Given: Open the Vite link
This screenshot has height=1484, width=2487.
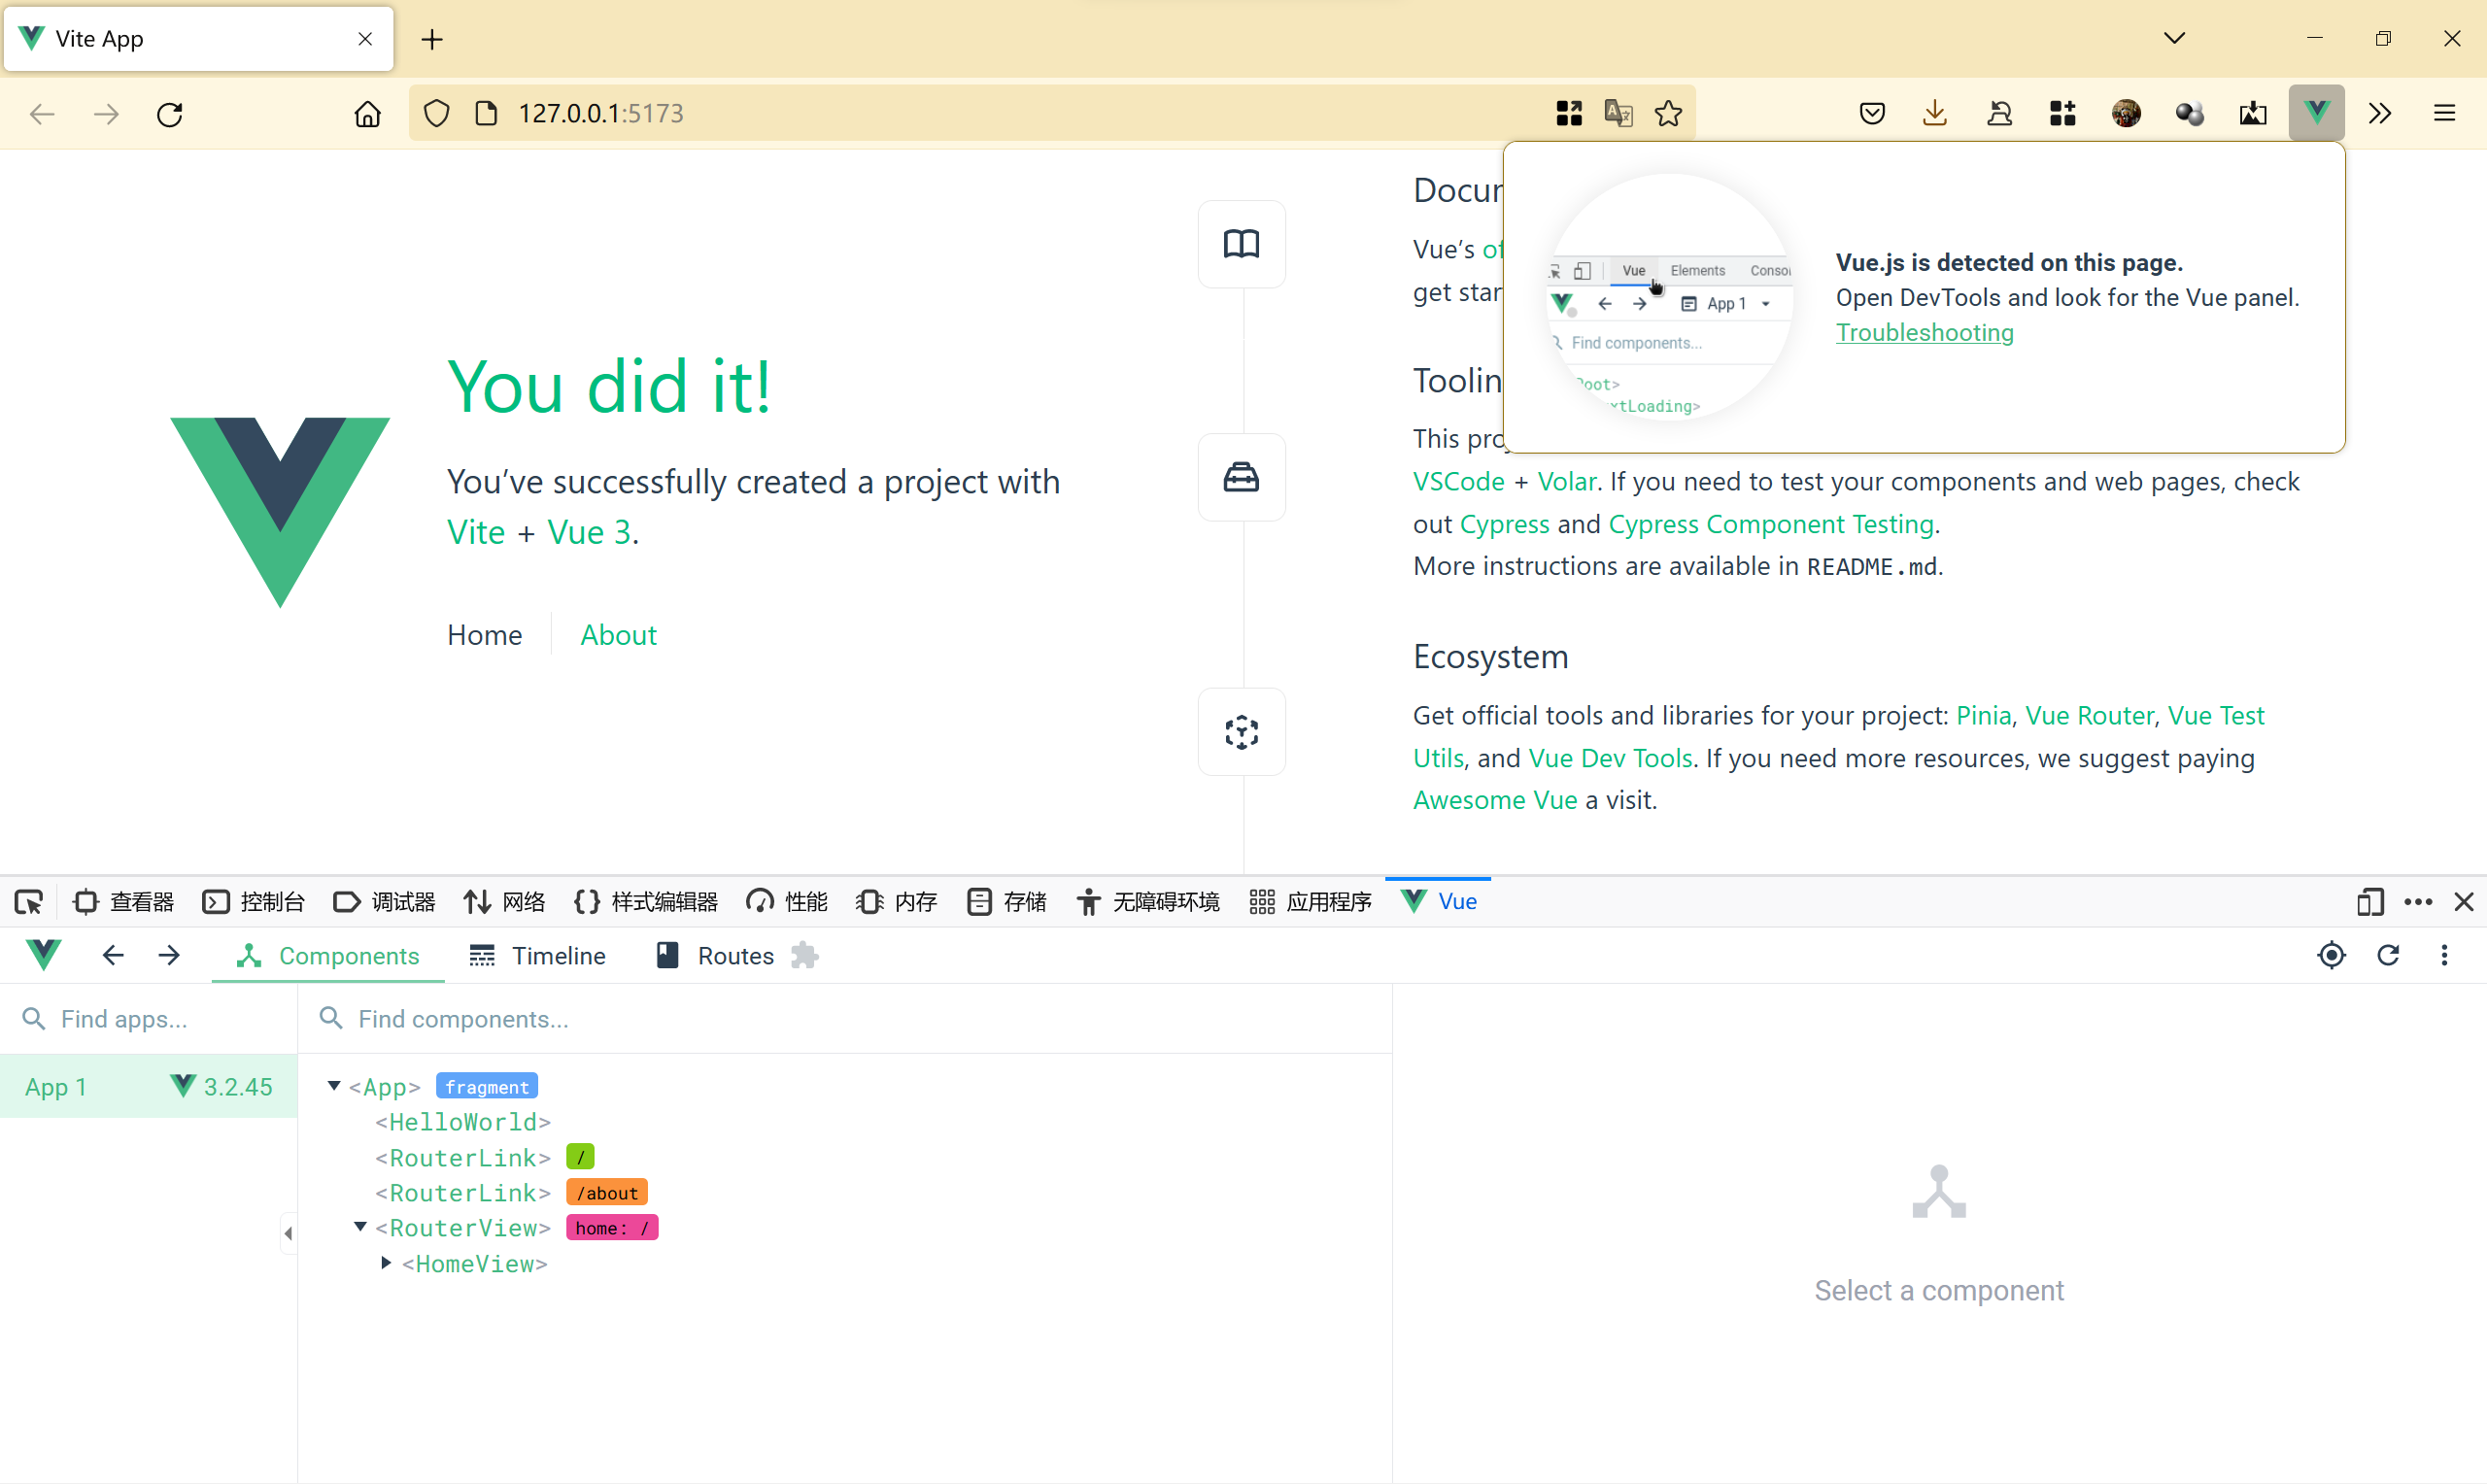Looking at the screenshot, I should click(x=475, y=533).
